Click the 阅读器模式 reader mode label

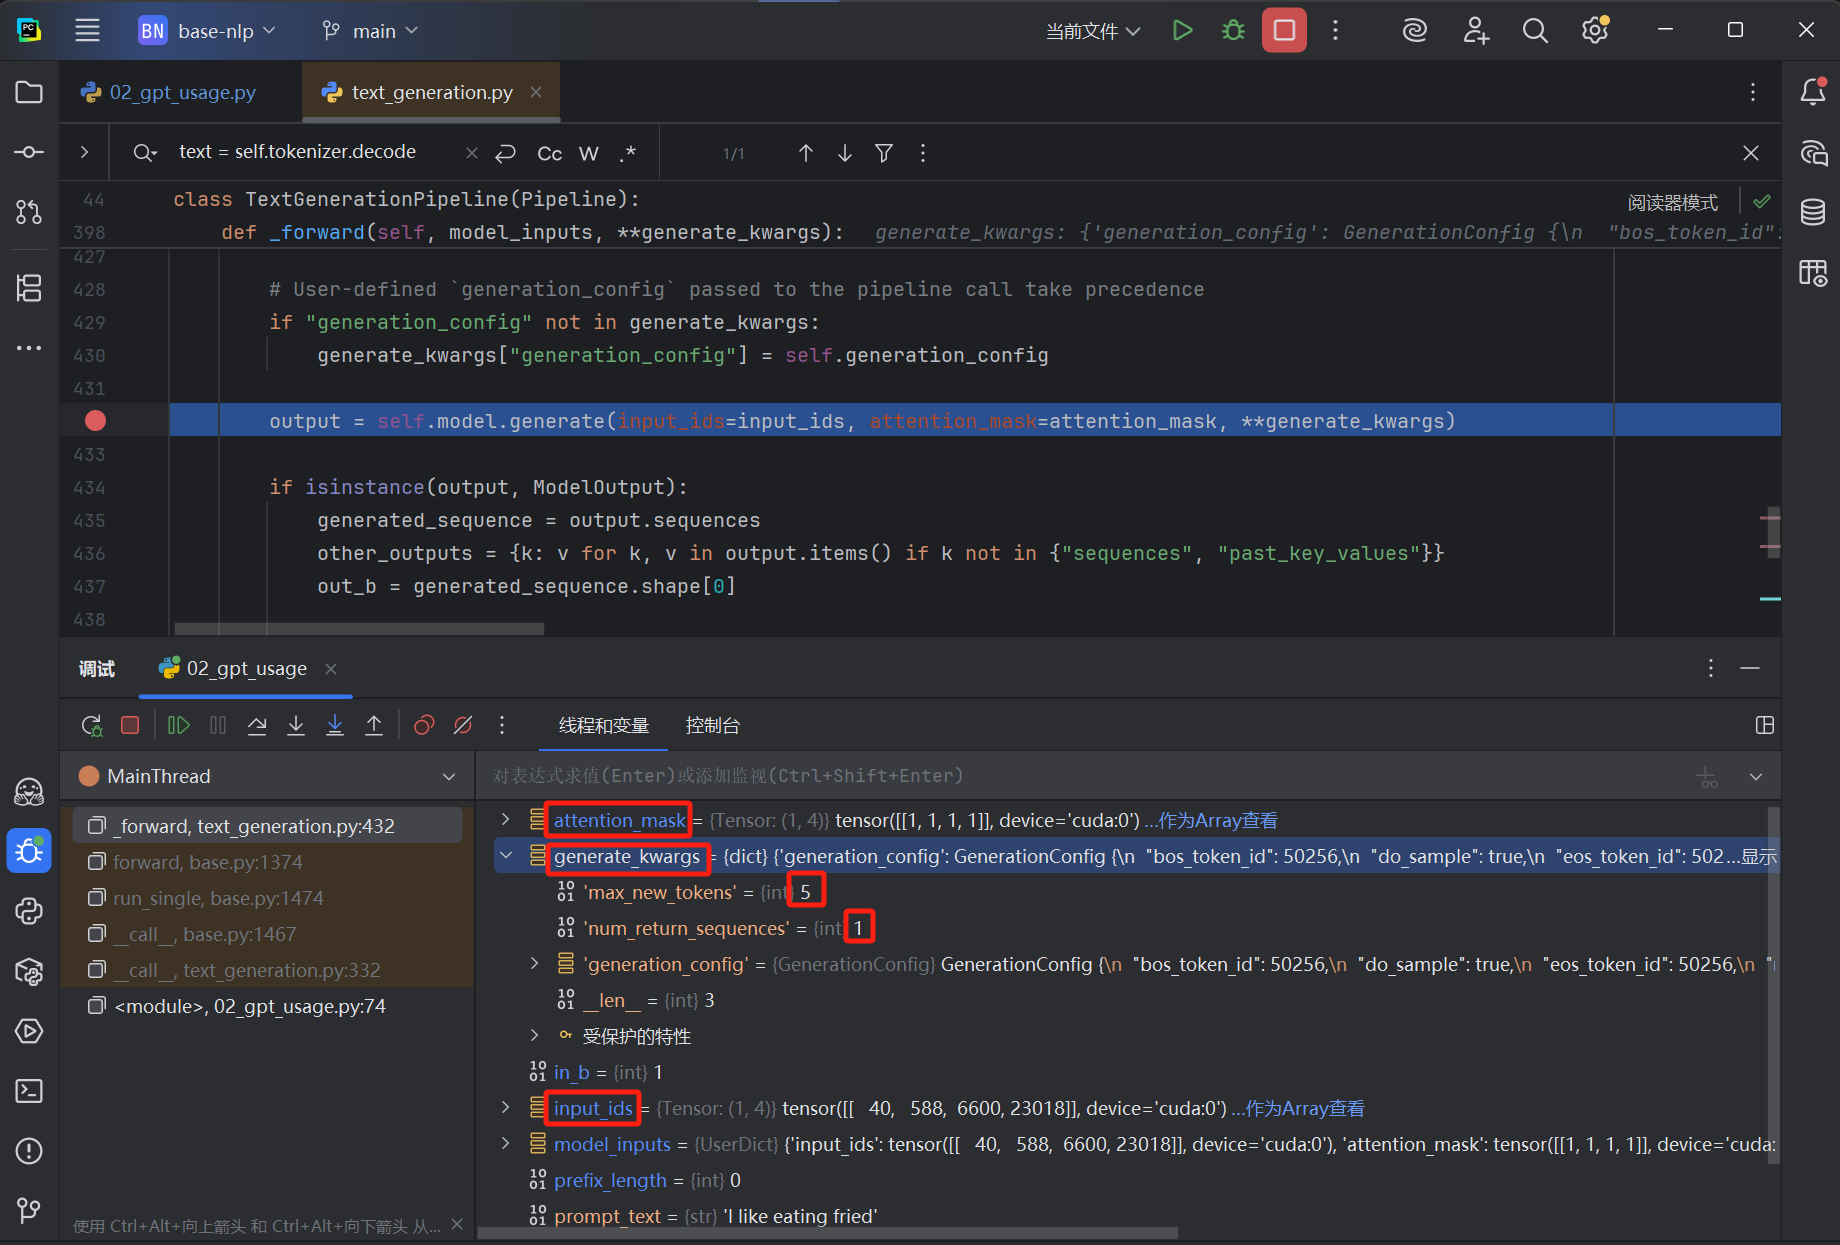(1672, 203)
